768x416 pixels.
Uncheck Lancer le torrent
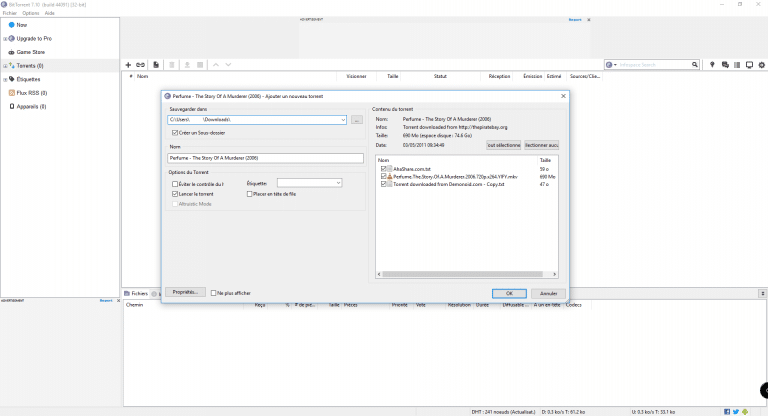point(175,194)
